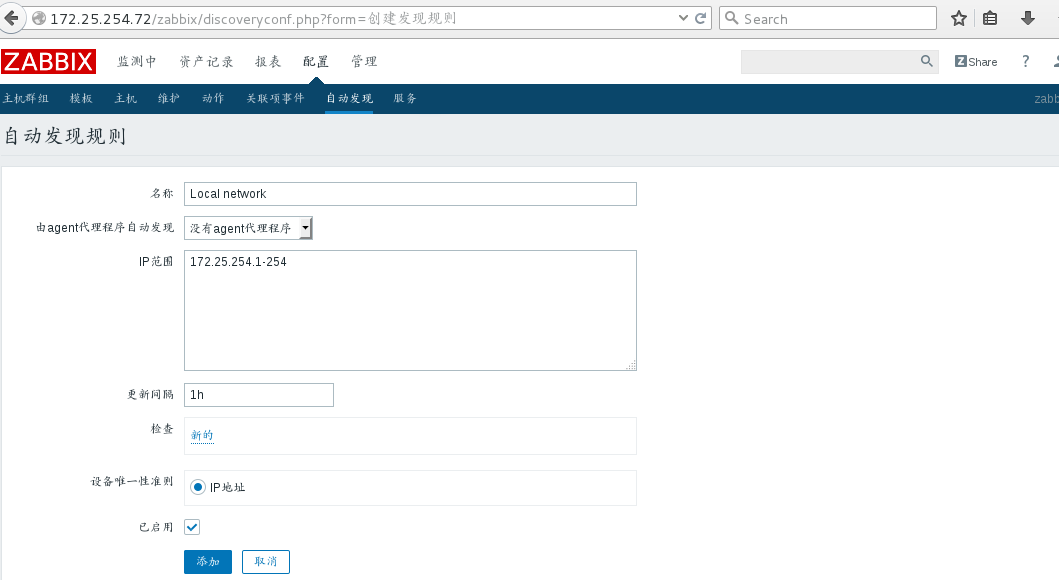Select the IP地址 radio button
1059x580 pixels.
point(198,487)
